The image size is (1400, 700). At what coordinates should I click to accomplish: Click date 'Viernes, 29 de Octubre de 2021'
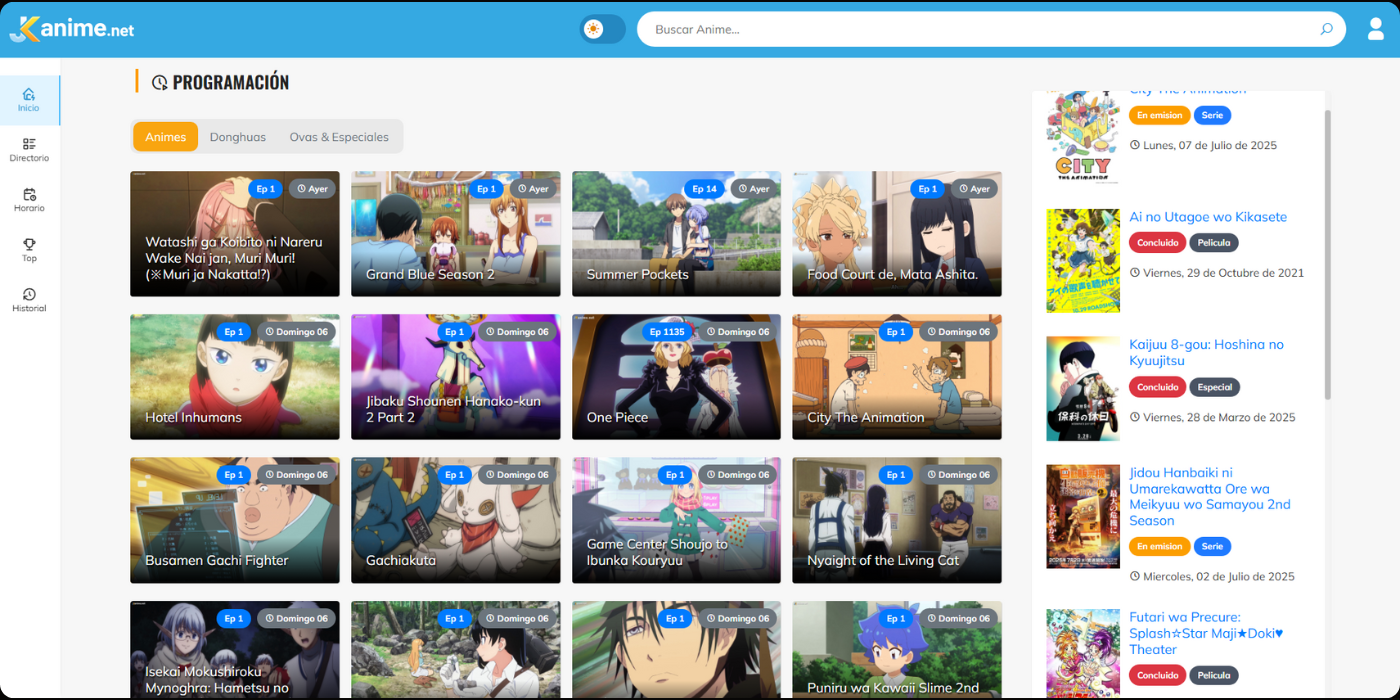[1217, 273]
